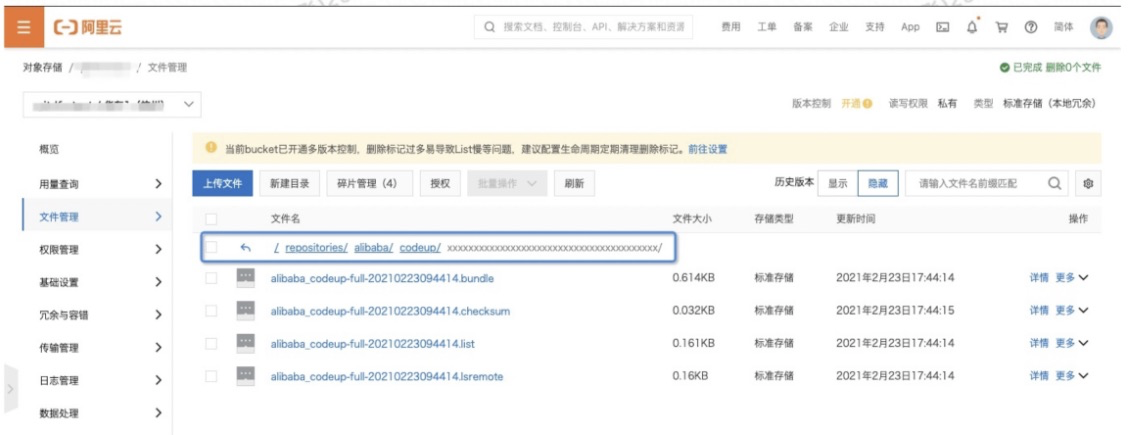Image resolution: width=1128 pixels, height=435 pixels.
Task: Click the 刷新 button
Action: pyautogui.click(x=574, y=183)
